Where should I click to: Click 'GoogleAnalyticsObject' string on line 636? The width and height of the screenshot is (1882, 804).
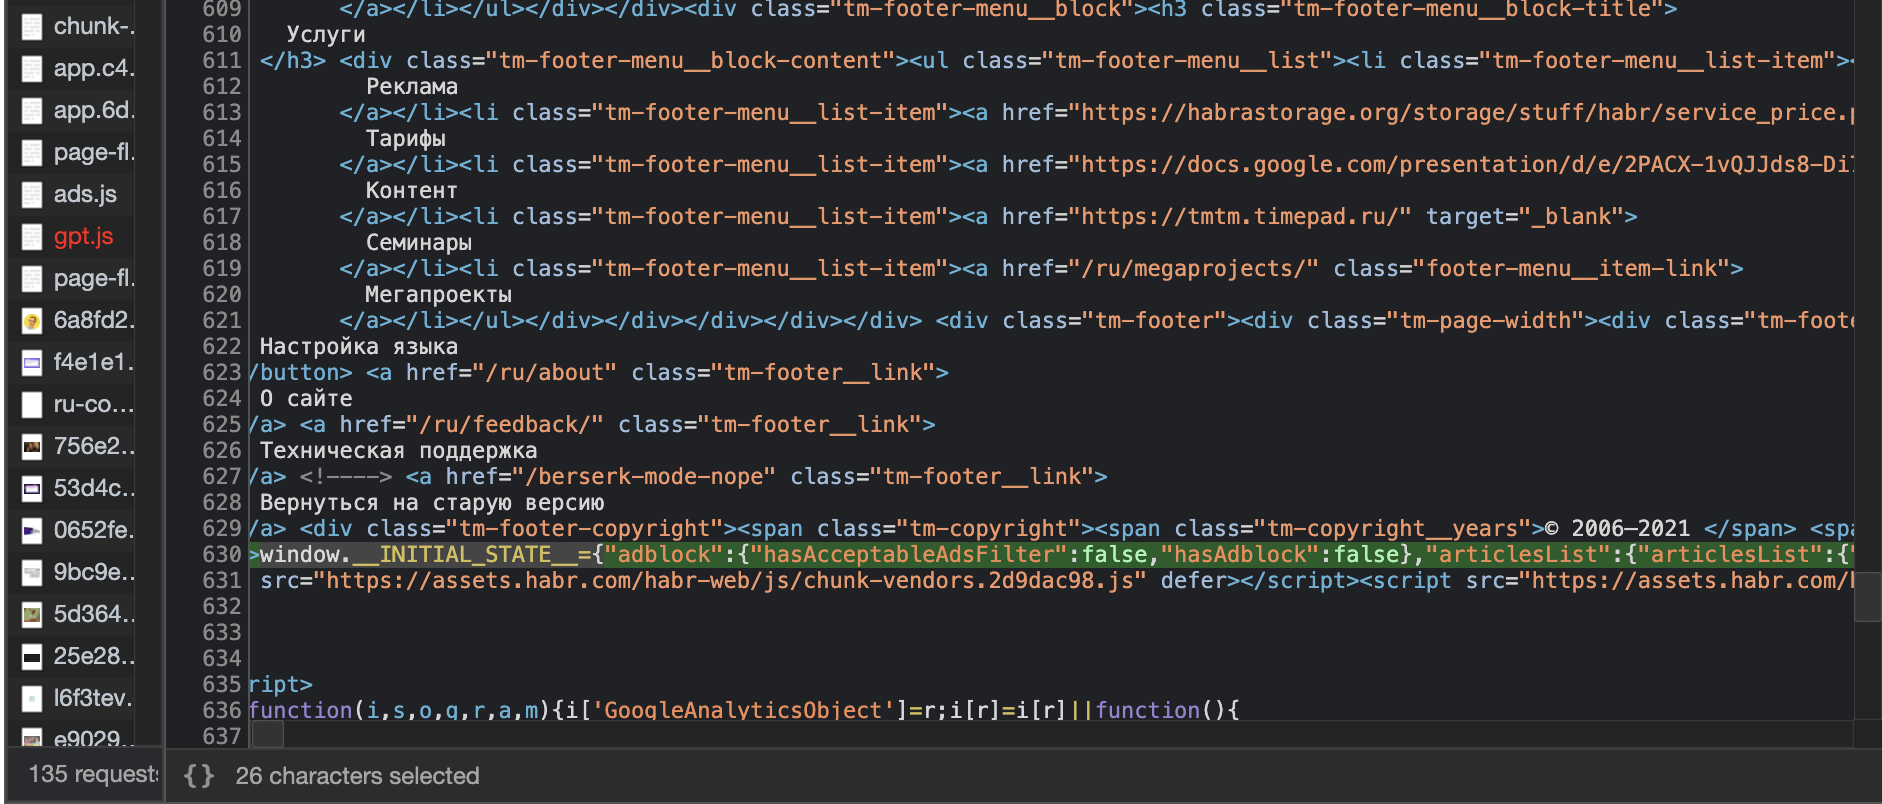point(742,710)
